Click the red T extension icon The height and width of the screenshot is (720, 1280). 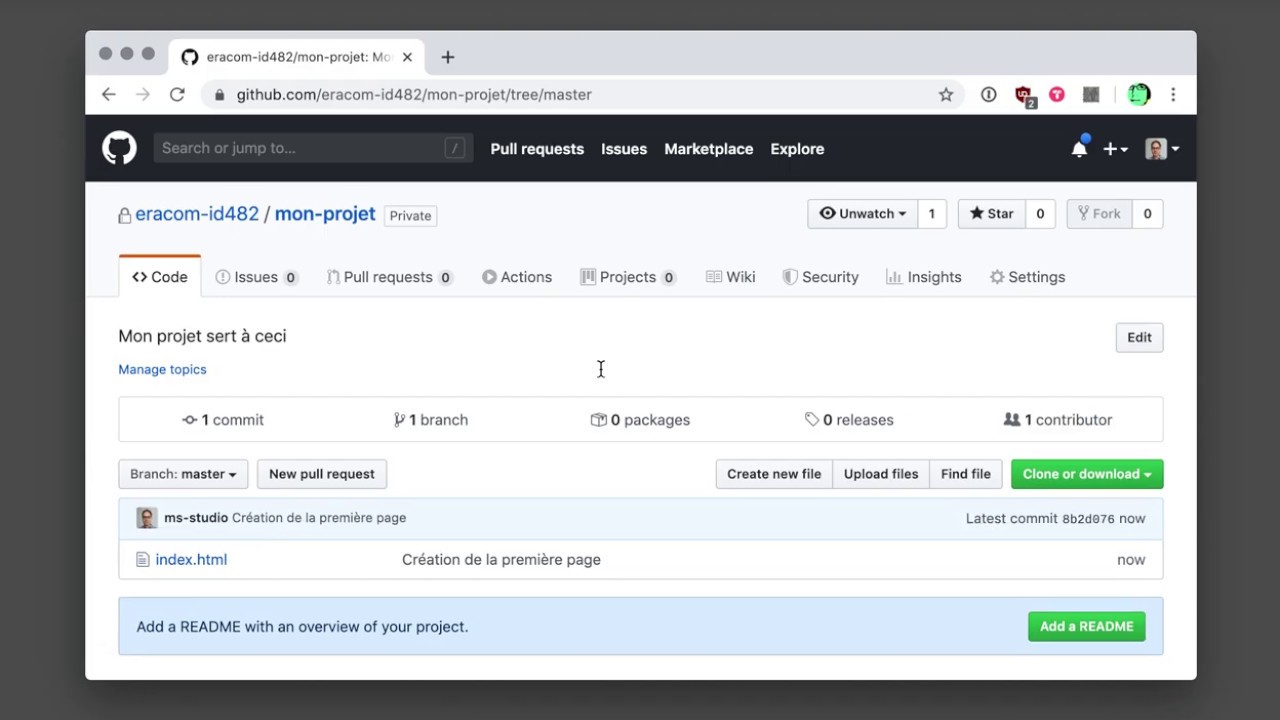click(1057, 94)
